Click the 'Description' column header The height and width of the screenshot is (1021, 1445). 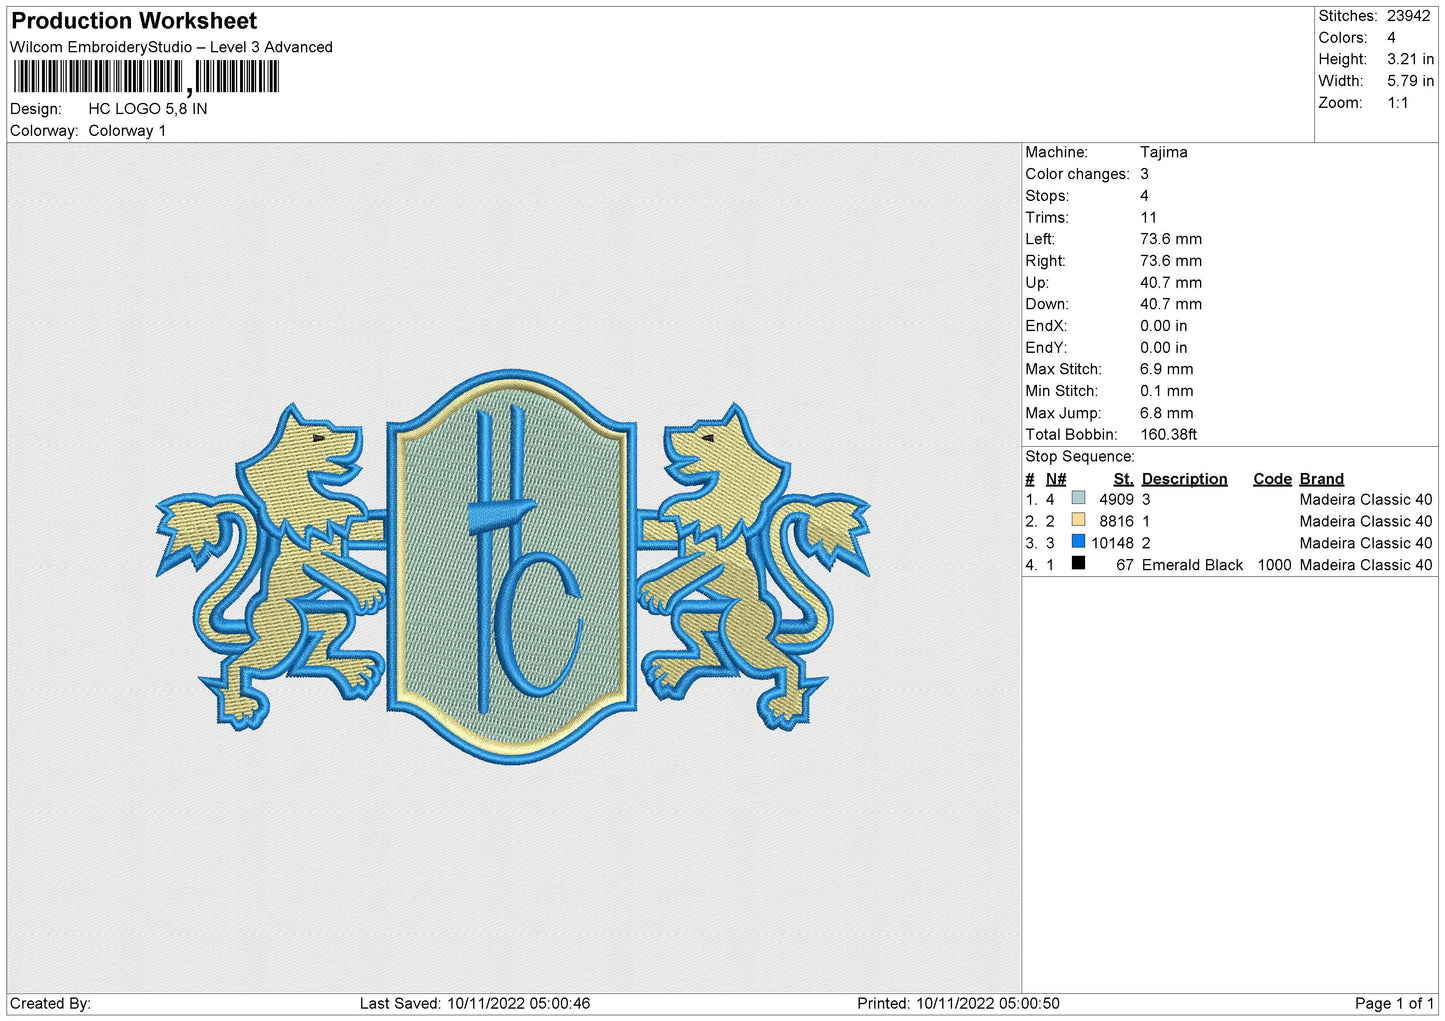[x=1185, y=479]
